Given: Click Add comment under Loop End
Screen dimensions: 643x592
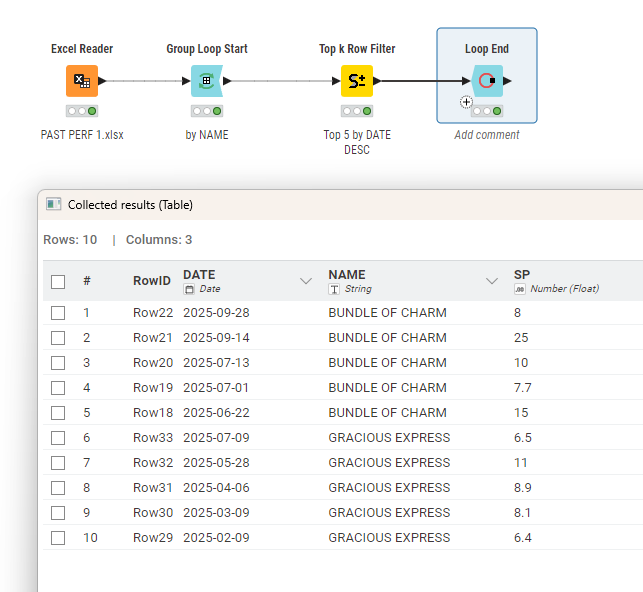Looking at the screenshot, I should (487, 135).
